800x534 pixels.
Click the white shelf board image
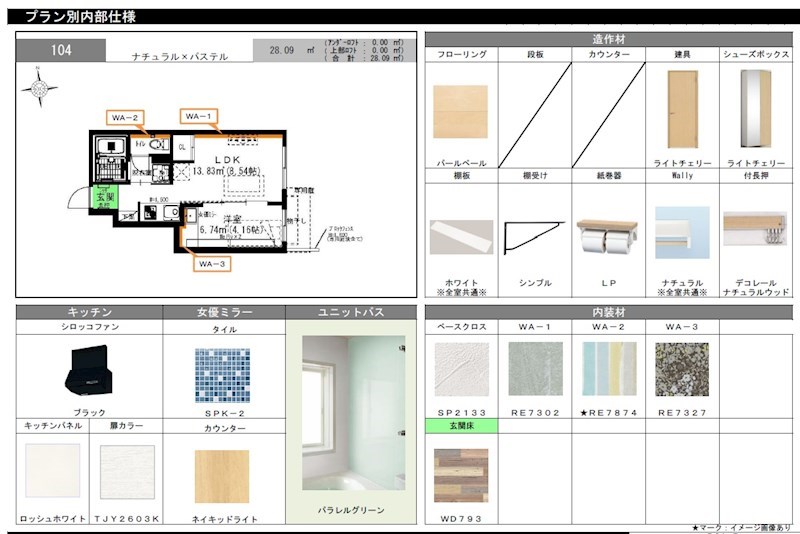[461, 238]
